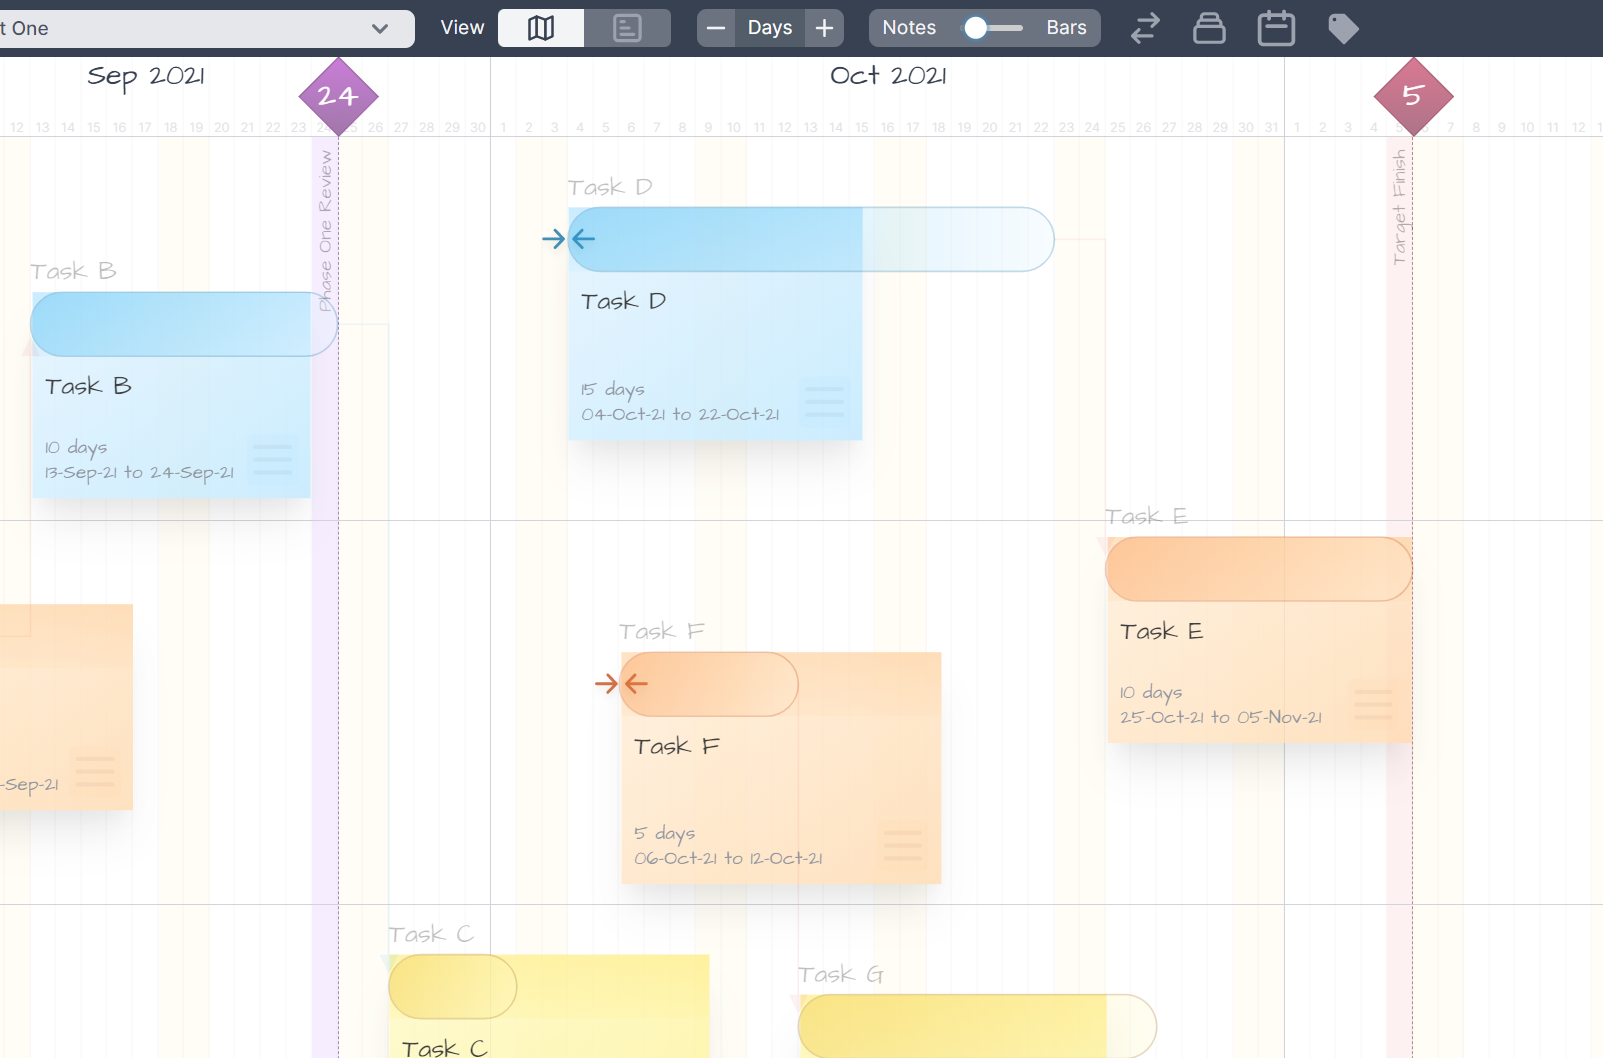This screenshot has width=1603, height=1058.
Task: Click Task F dates 06-Oct-21 to 12-Oct-21
Action: coord(728,858)
